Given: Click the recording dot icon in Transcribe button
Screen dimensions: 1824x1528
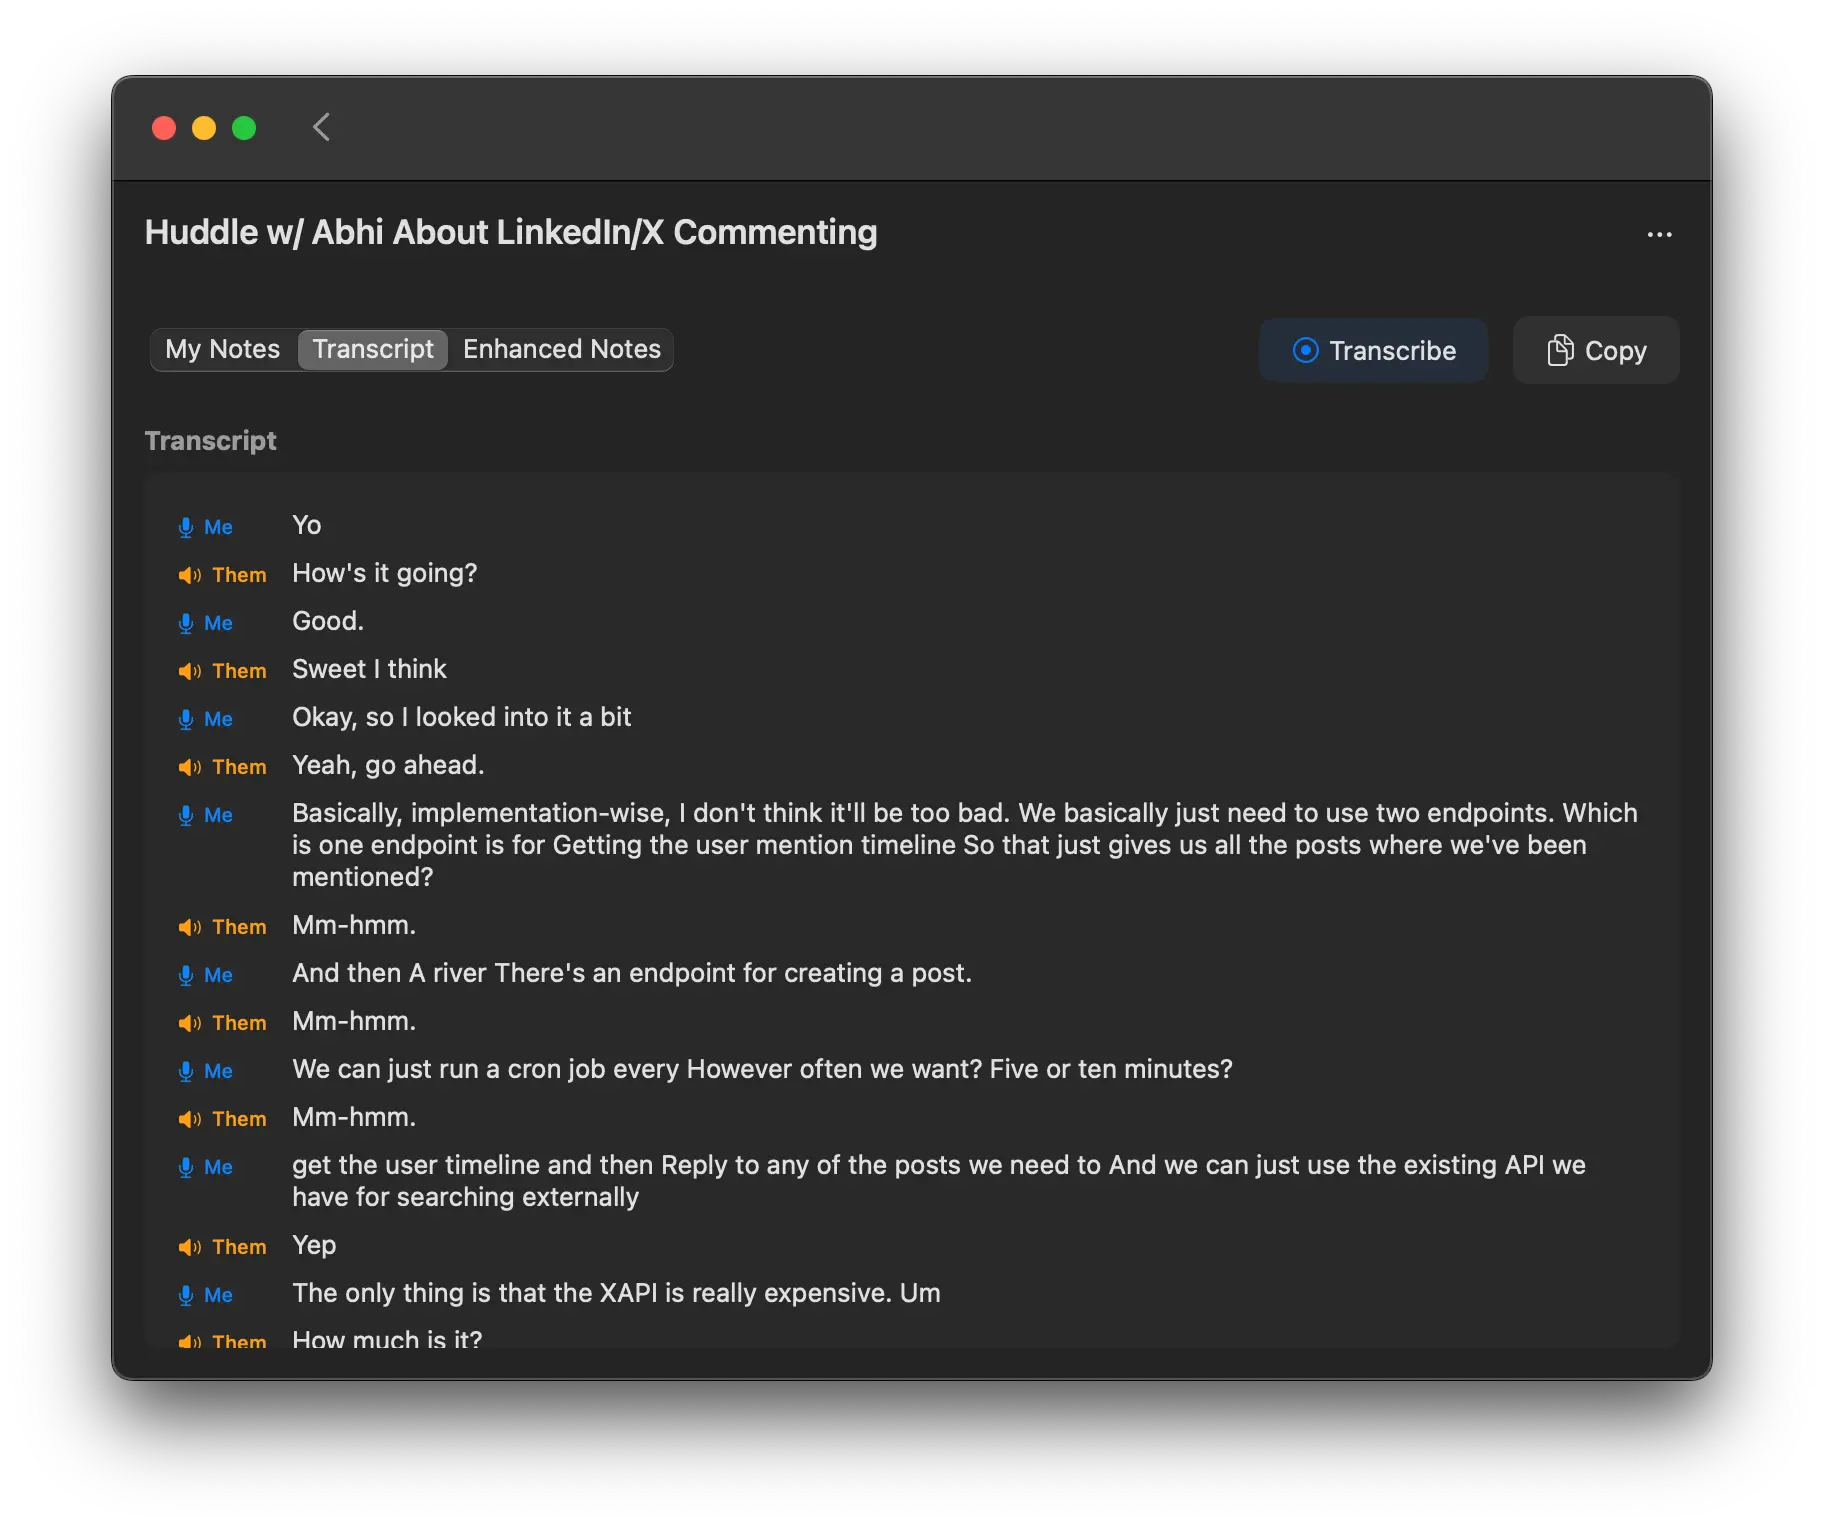Looking at the screenshot, I should pyautogui.click(x=1305, y=350).
